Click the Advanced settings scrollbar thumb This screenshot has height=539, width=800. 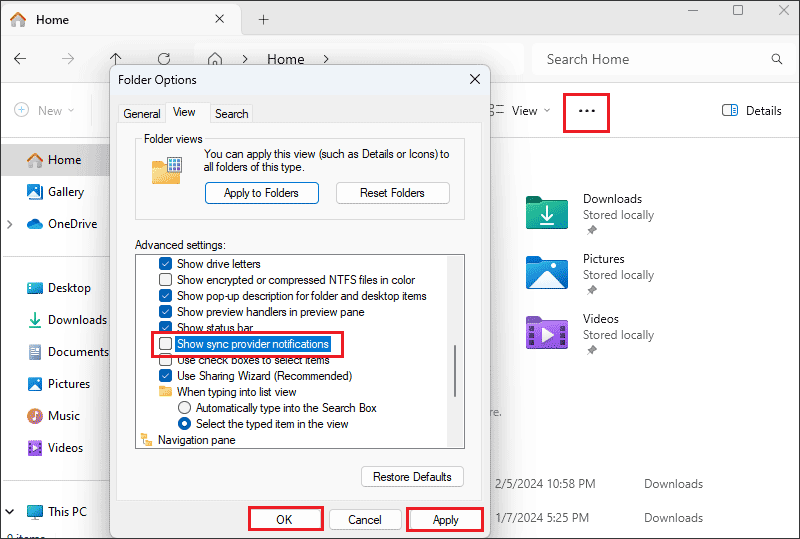point(455,371)
